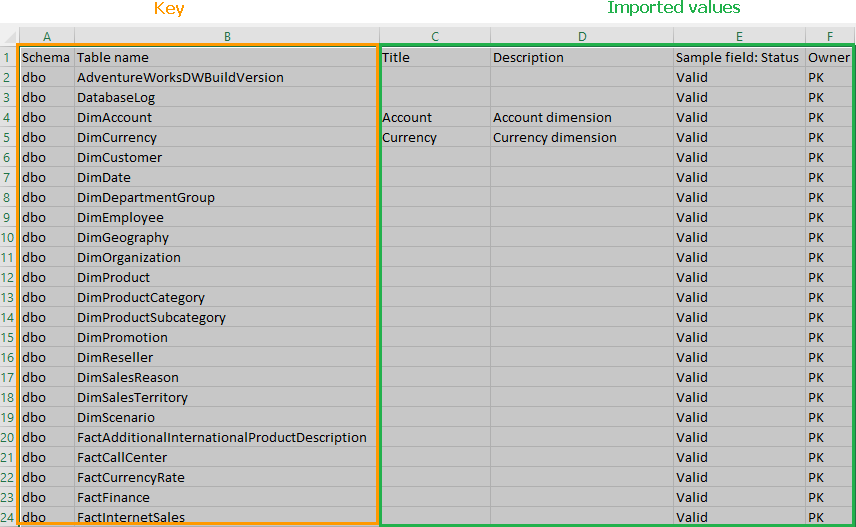The height and width of the screenshot is (527, 856).
Task: Select column A header
Action: coord(46,36)
